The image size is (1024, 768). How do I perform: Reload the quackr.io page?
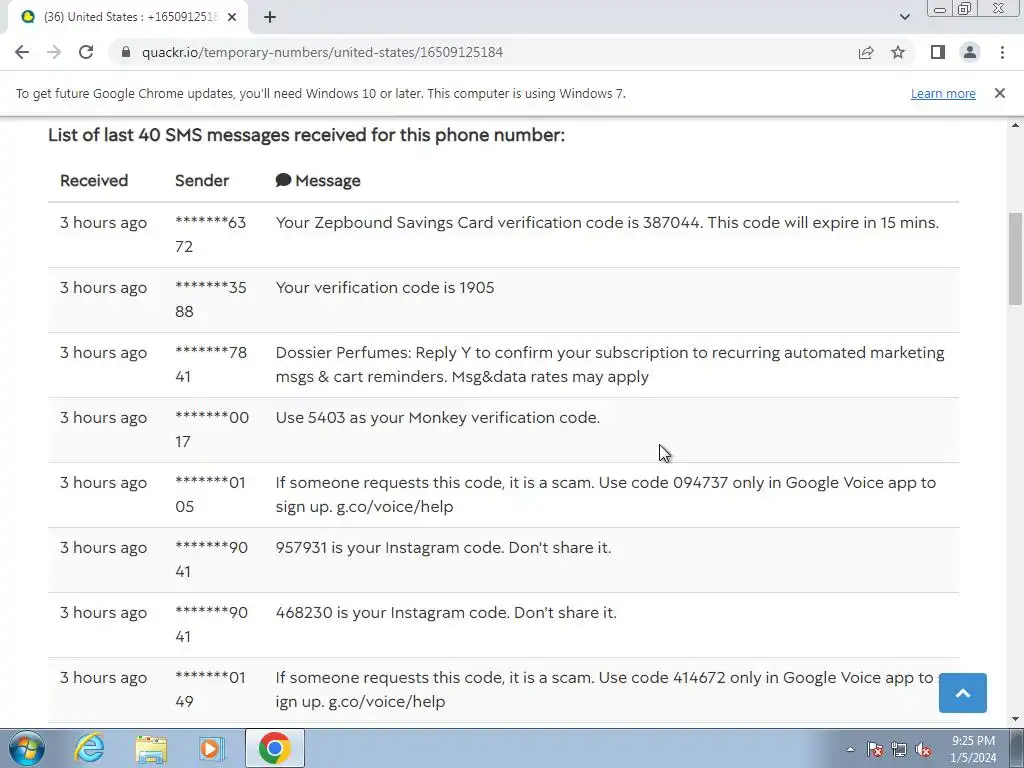(86, 52)
